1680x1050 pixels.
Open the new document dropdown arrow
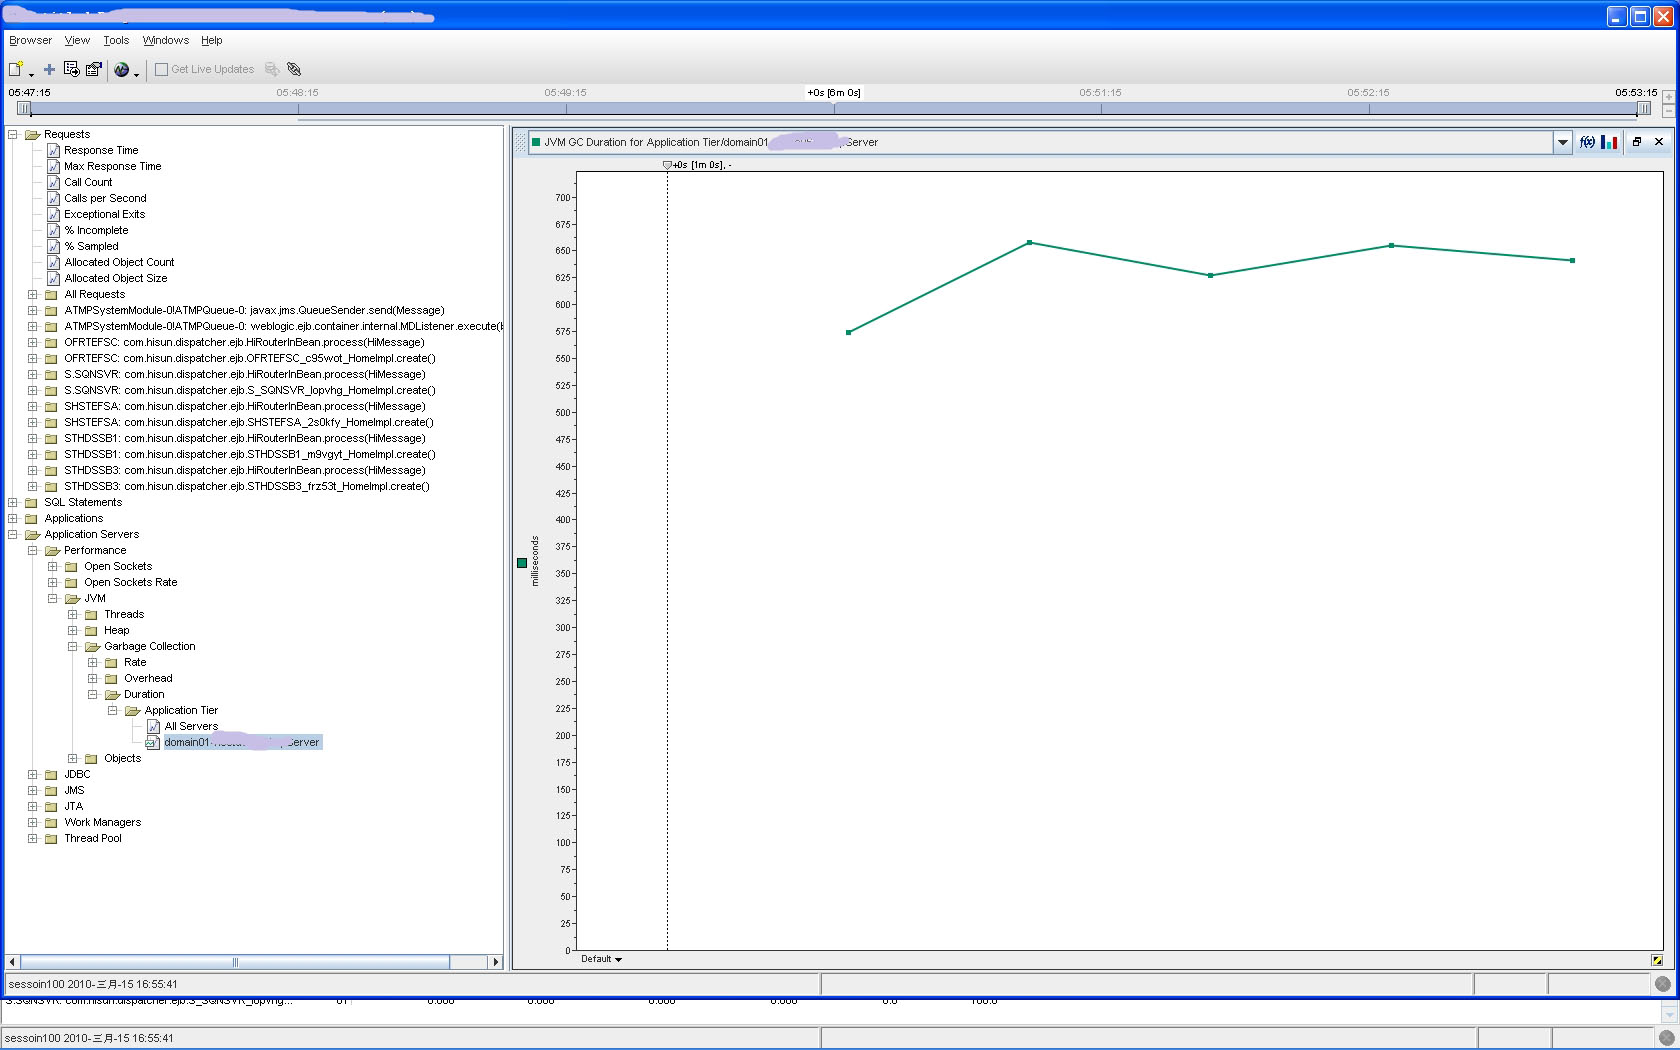click(x=31, y=73)
